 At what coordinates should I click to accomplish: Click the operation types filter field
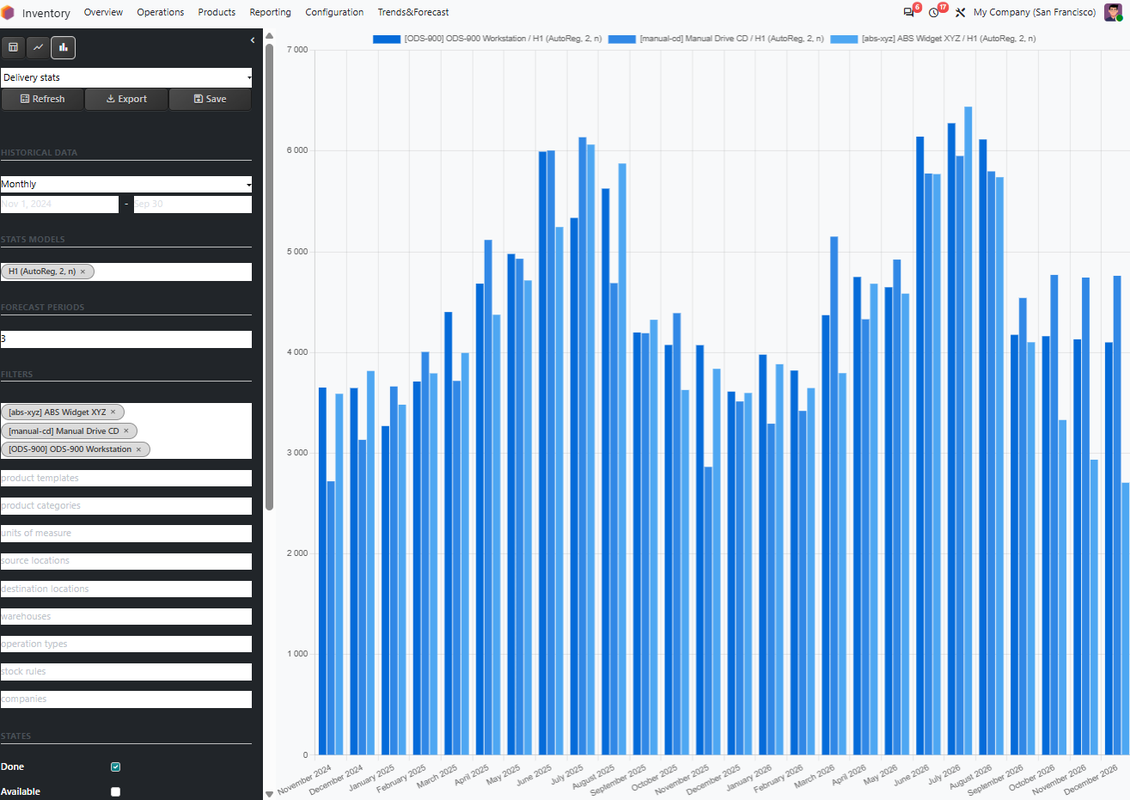[x=126, y=644]
